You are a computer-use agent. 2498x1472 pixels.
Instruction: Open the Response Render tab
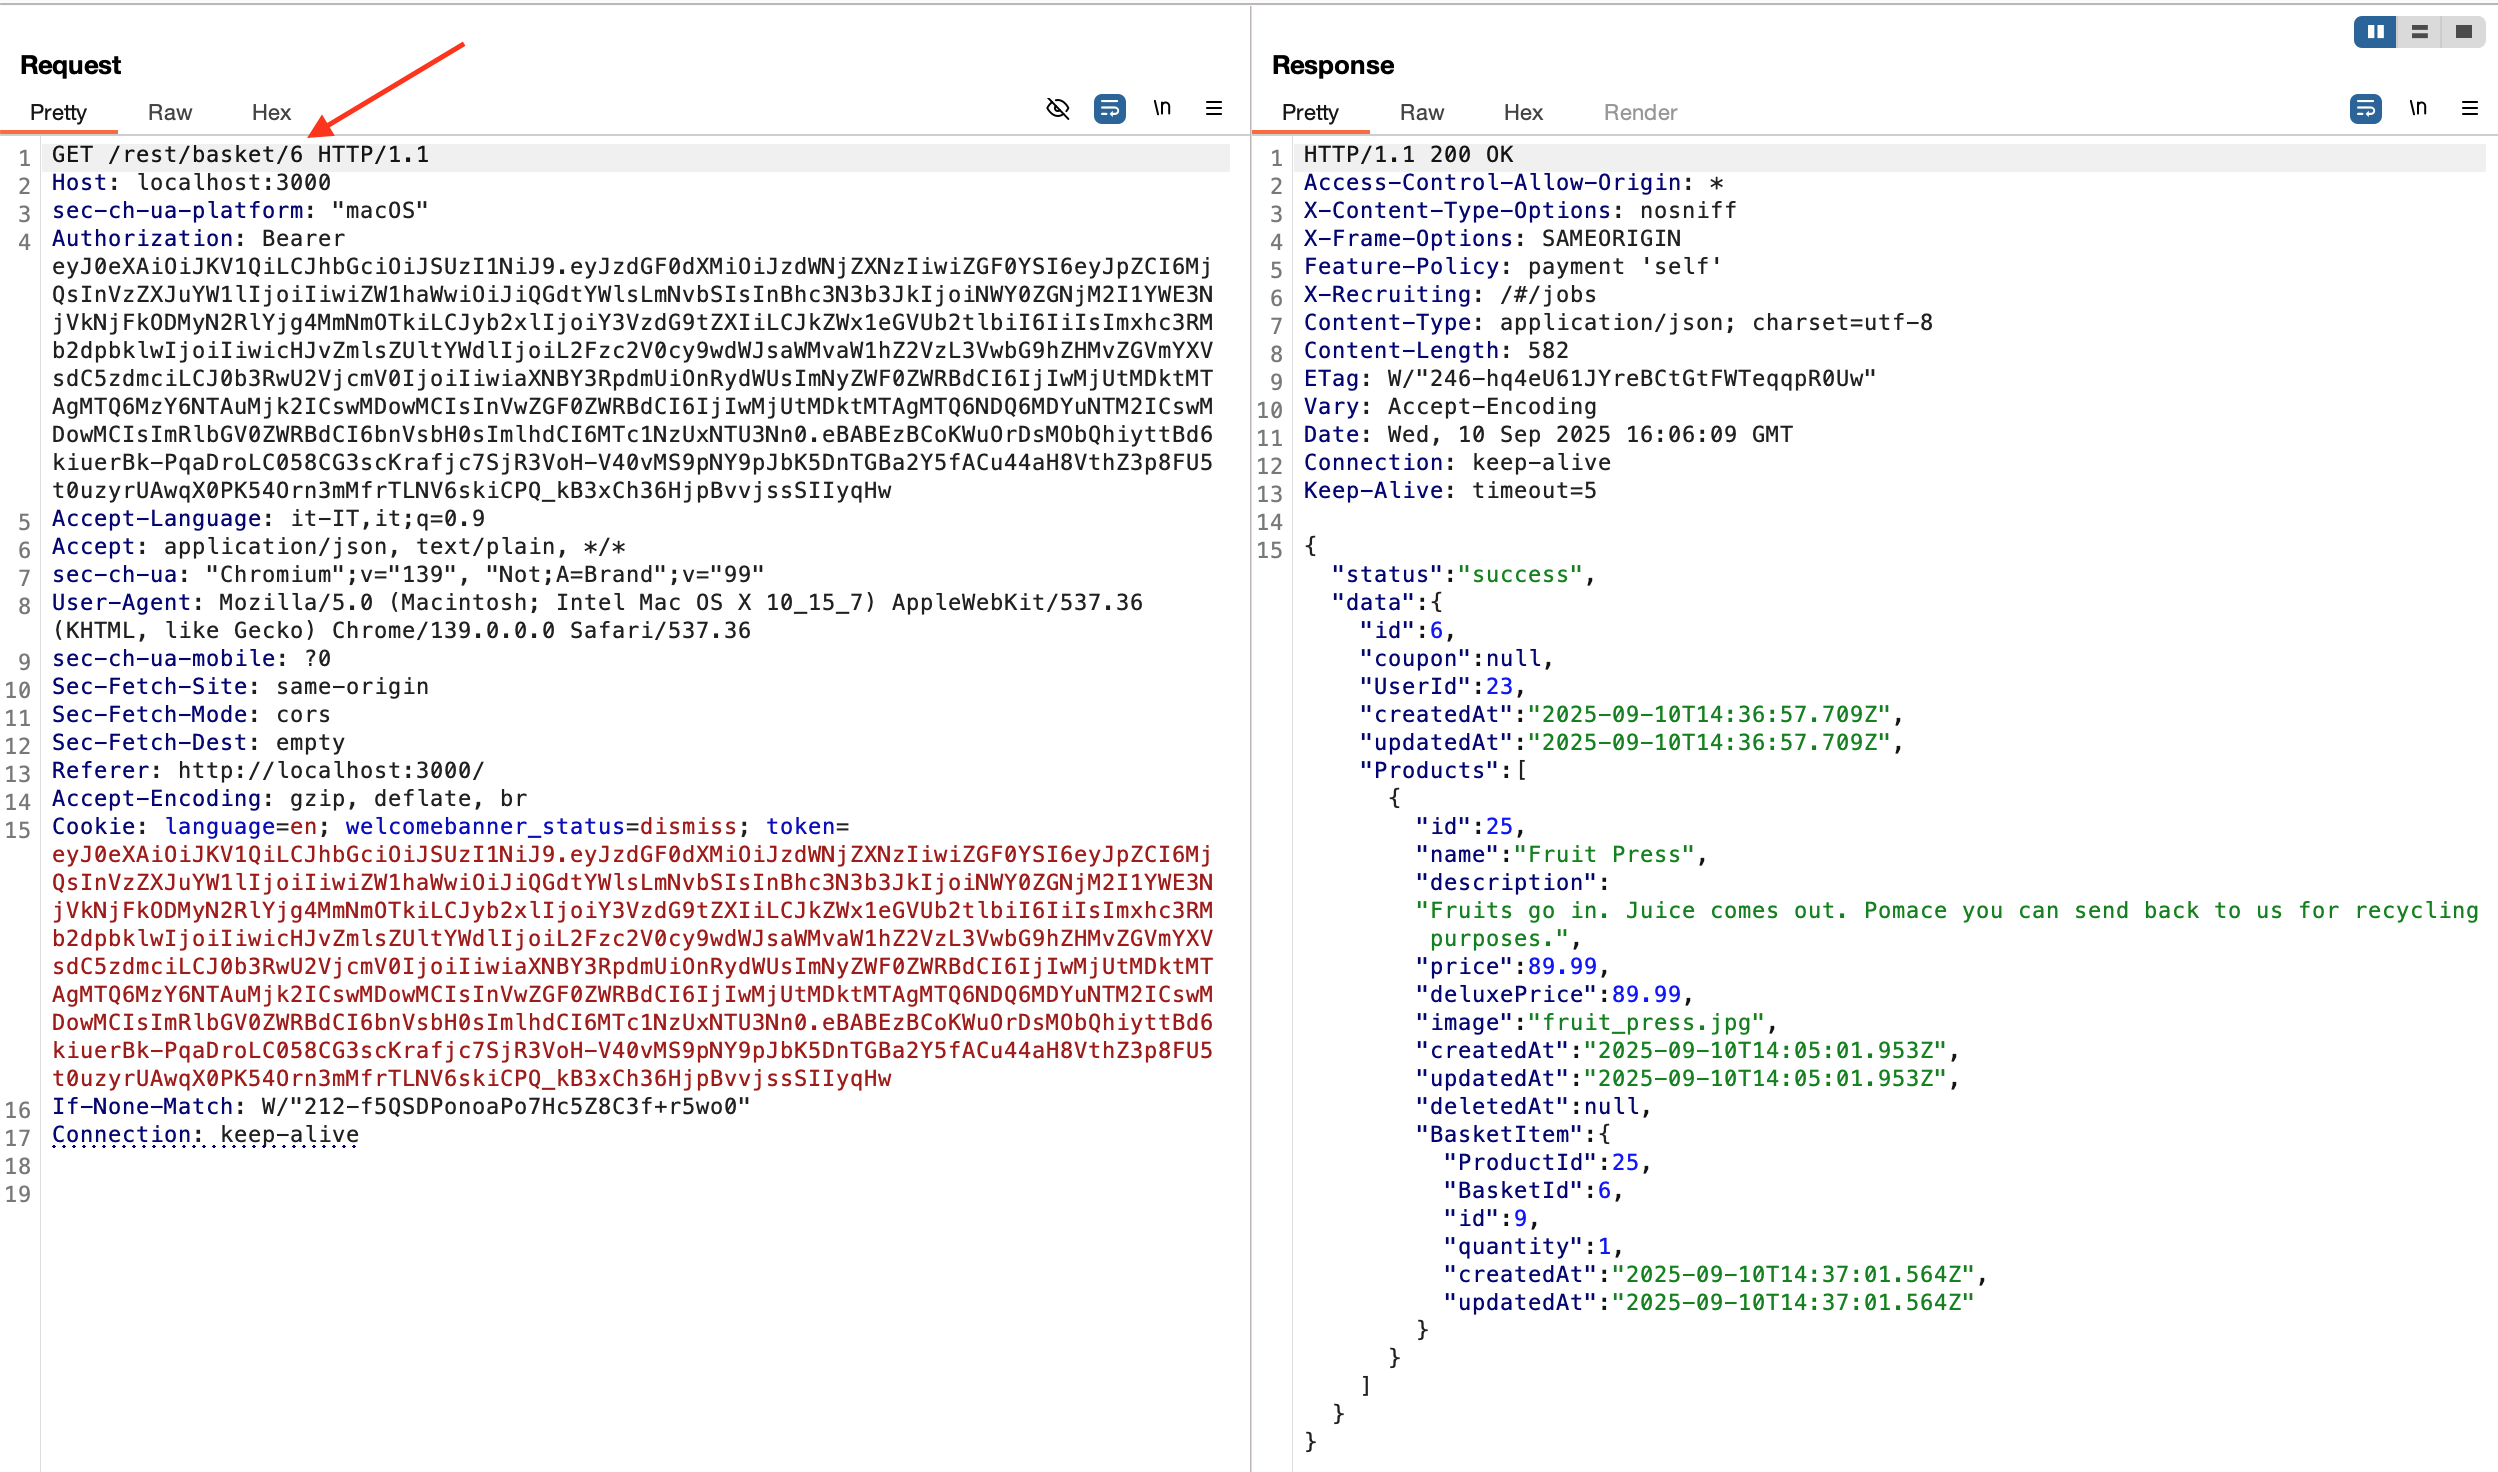1640,112
